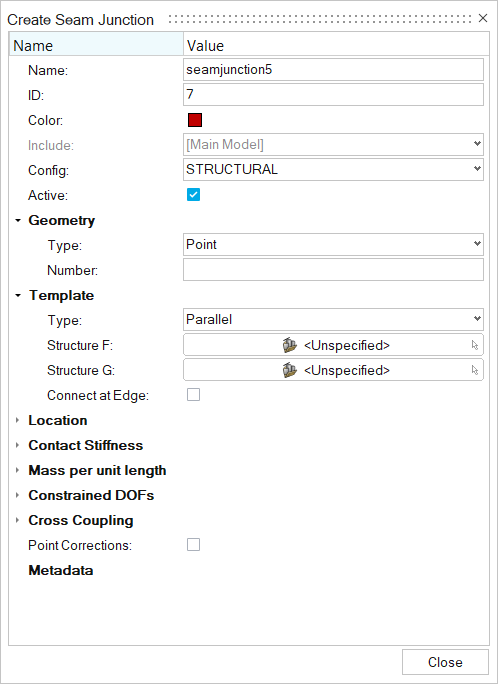Viewport: 498px width, 684px height.
Task: Expand the Constrained DOFs section
Action: pos(18,495)
